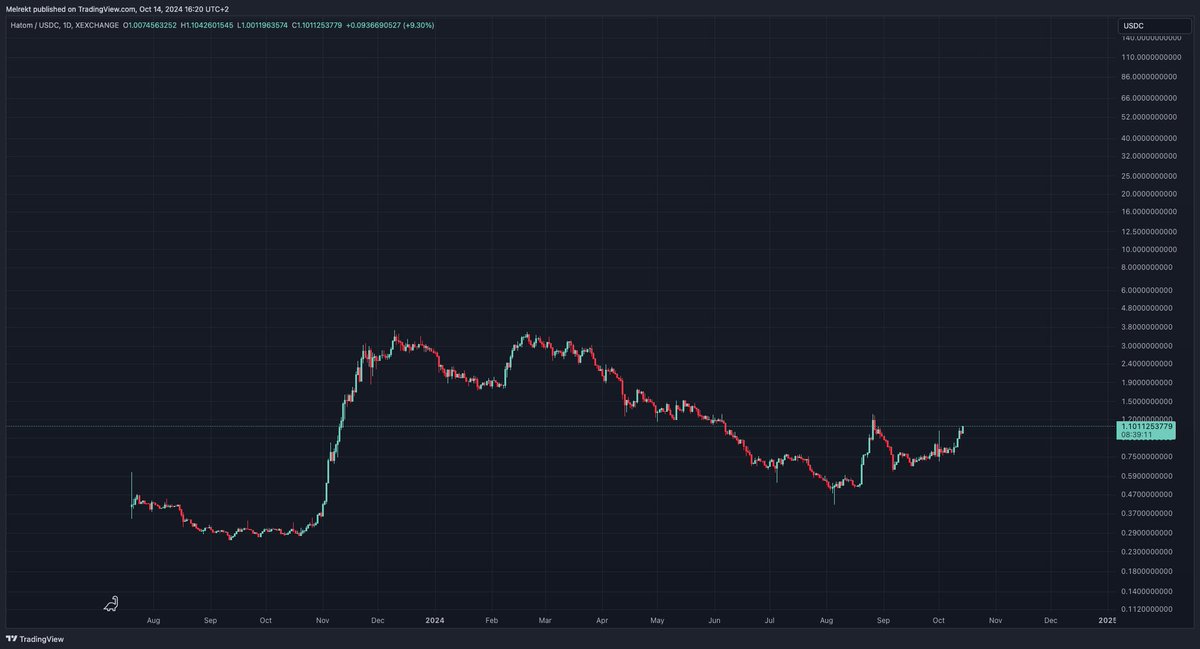1200x649 pixels.
Task: Click the current price label 1.1011253779
Action: (1148, 427)
